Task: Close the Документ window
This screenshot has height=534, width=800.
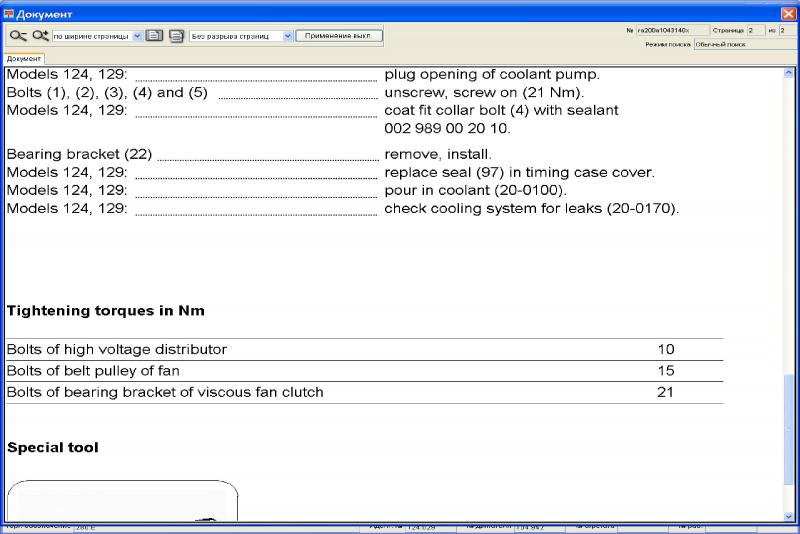Action: click(x=787, y=11)
